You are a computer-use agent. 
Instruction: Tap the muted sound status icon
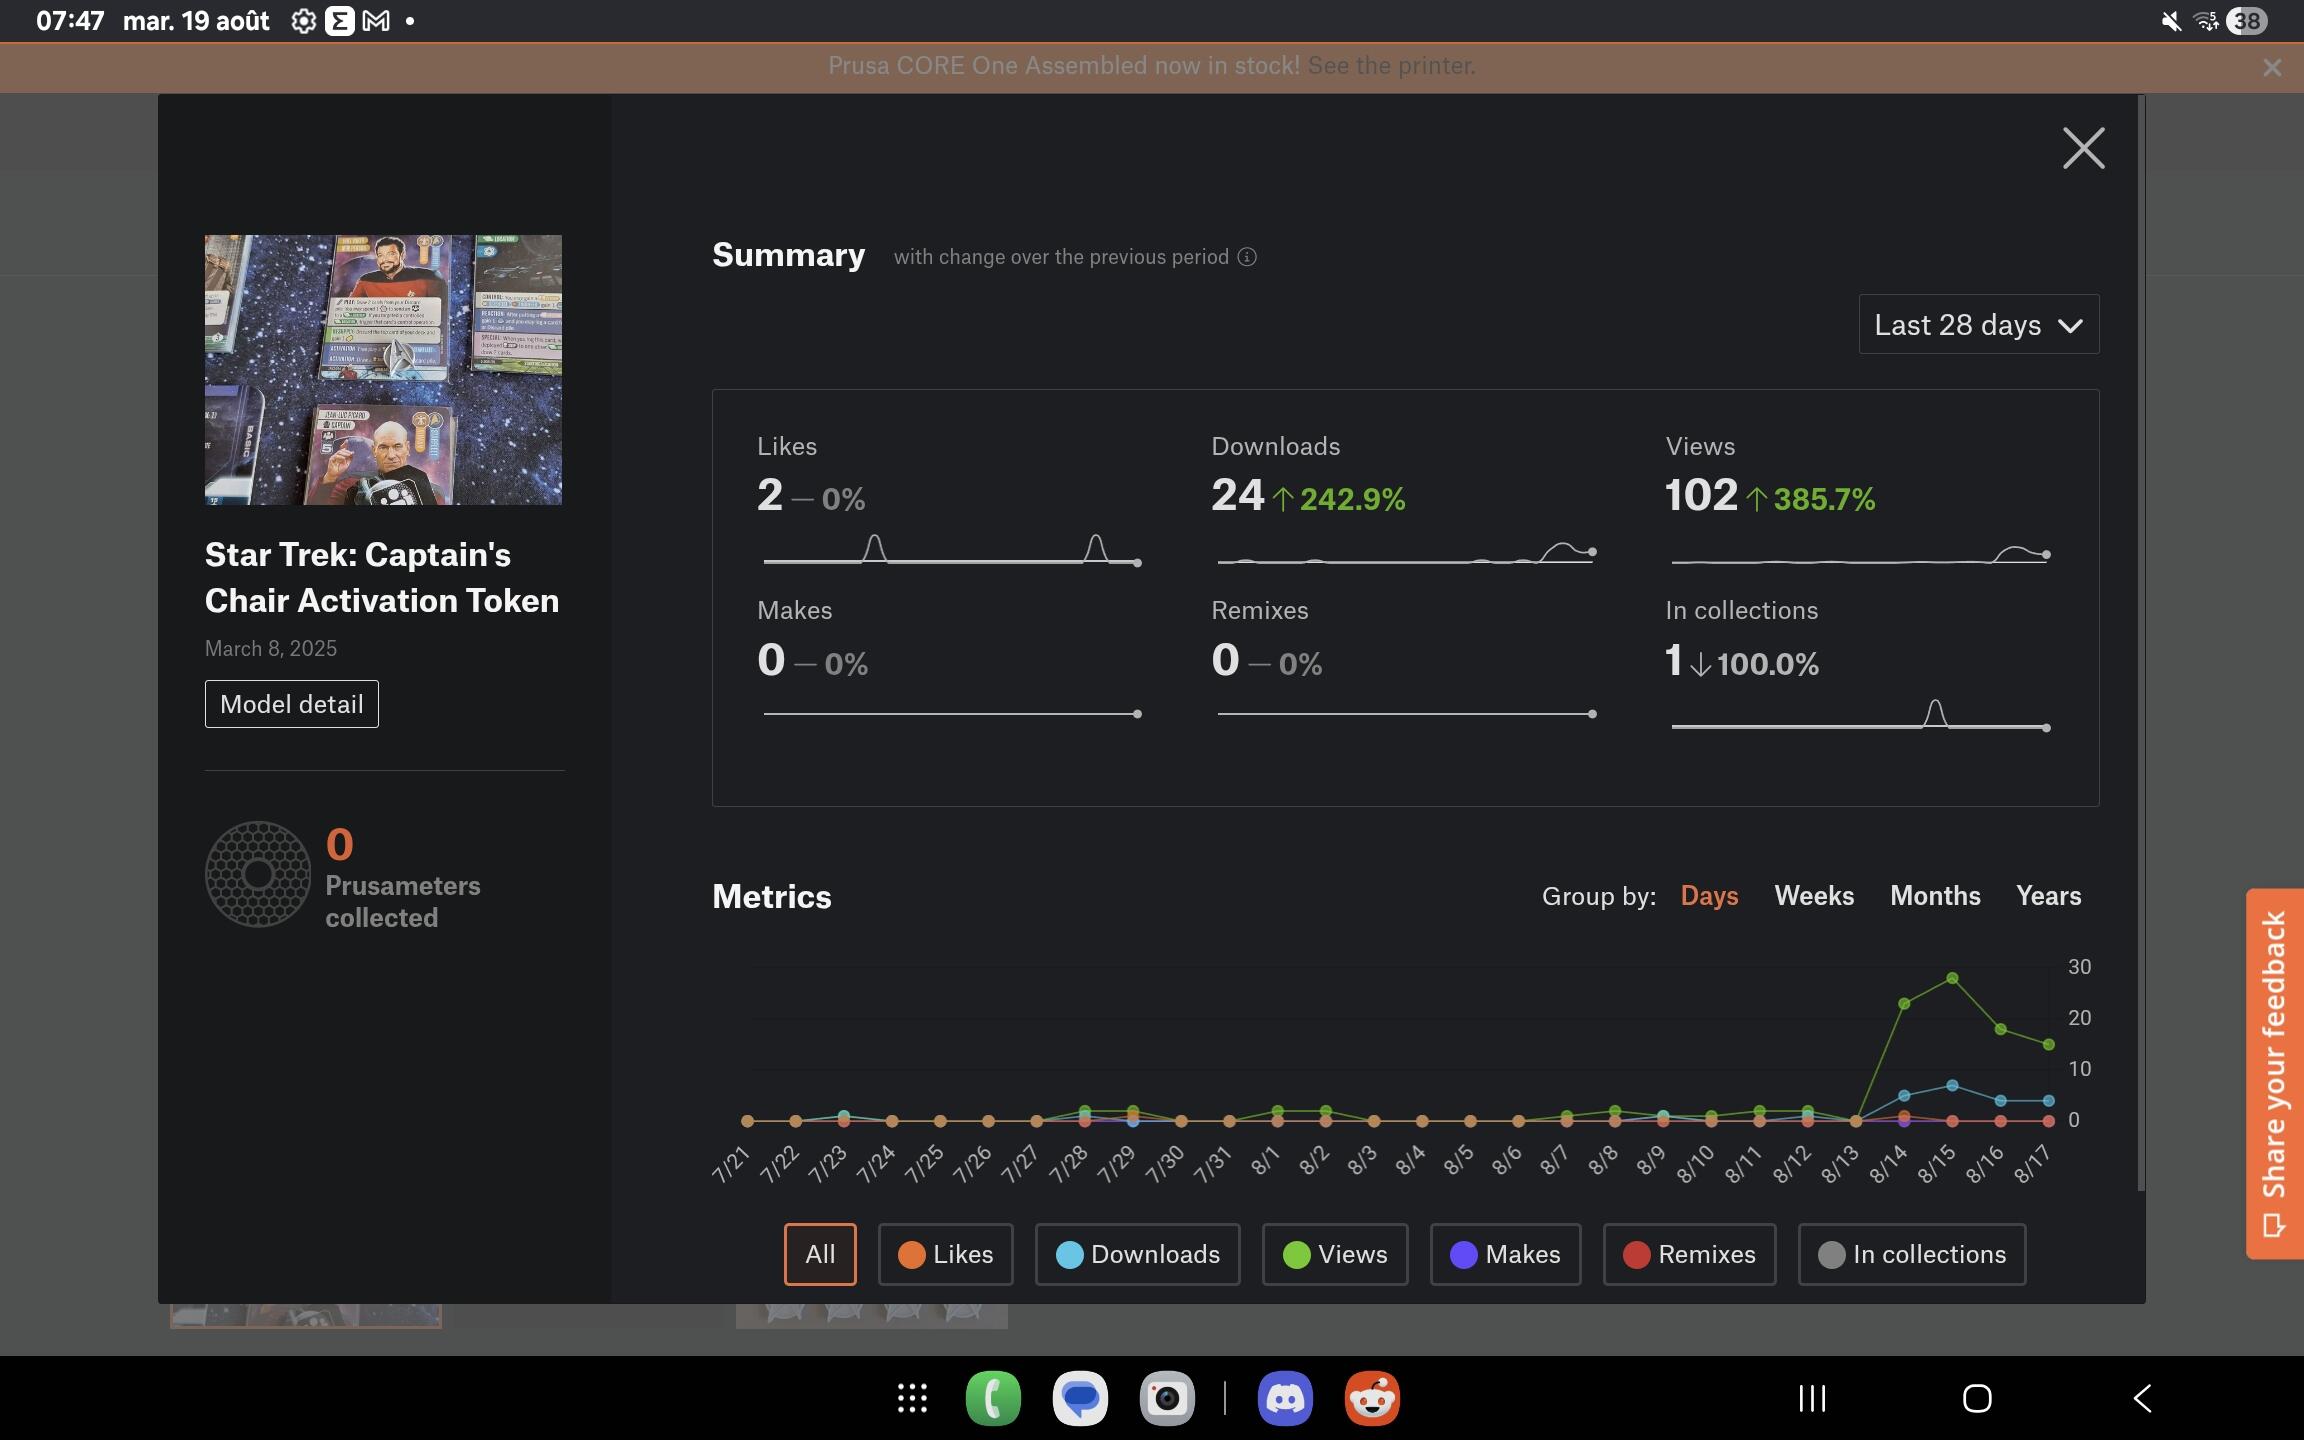pyautogui.click(x=2171, y=21)
